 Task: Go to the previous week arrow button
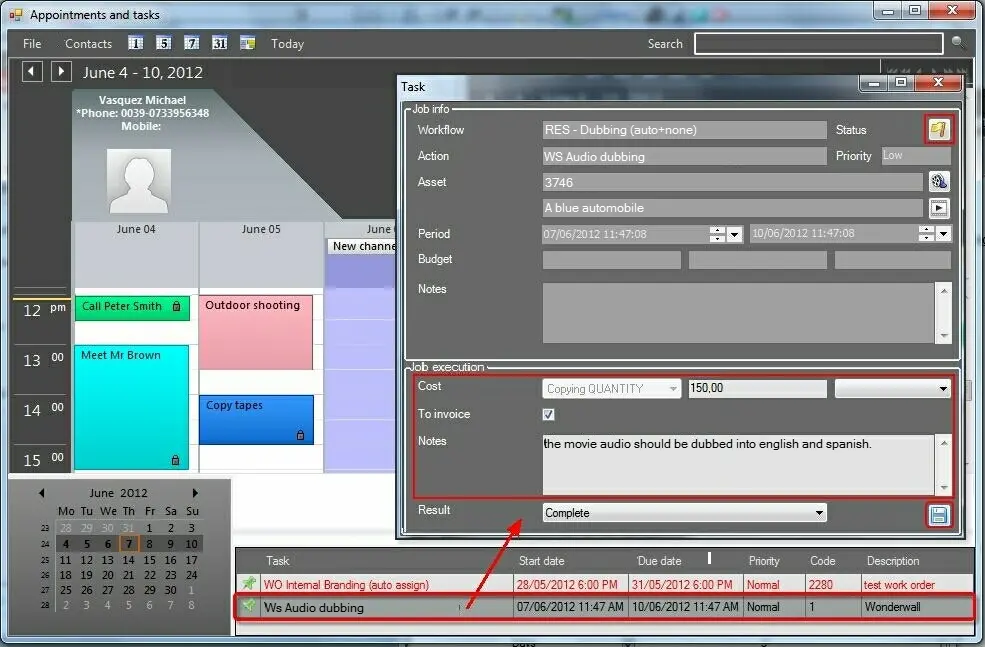[x=32, y=72]
